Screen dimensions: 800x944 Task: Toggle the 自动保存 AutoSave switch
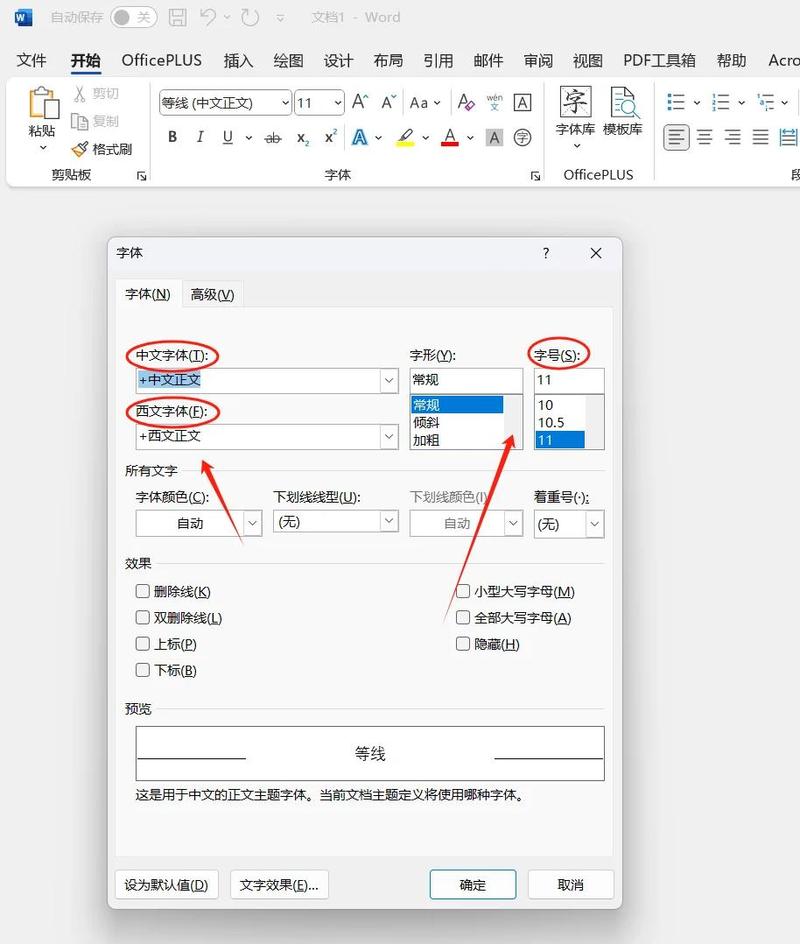pyautogui.click(x=134, y=17)
